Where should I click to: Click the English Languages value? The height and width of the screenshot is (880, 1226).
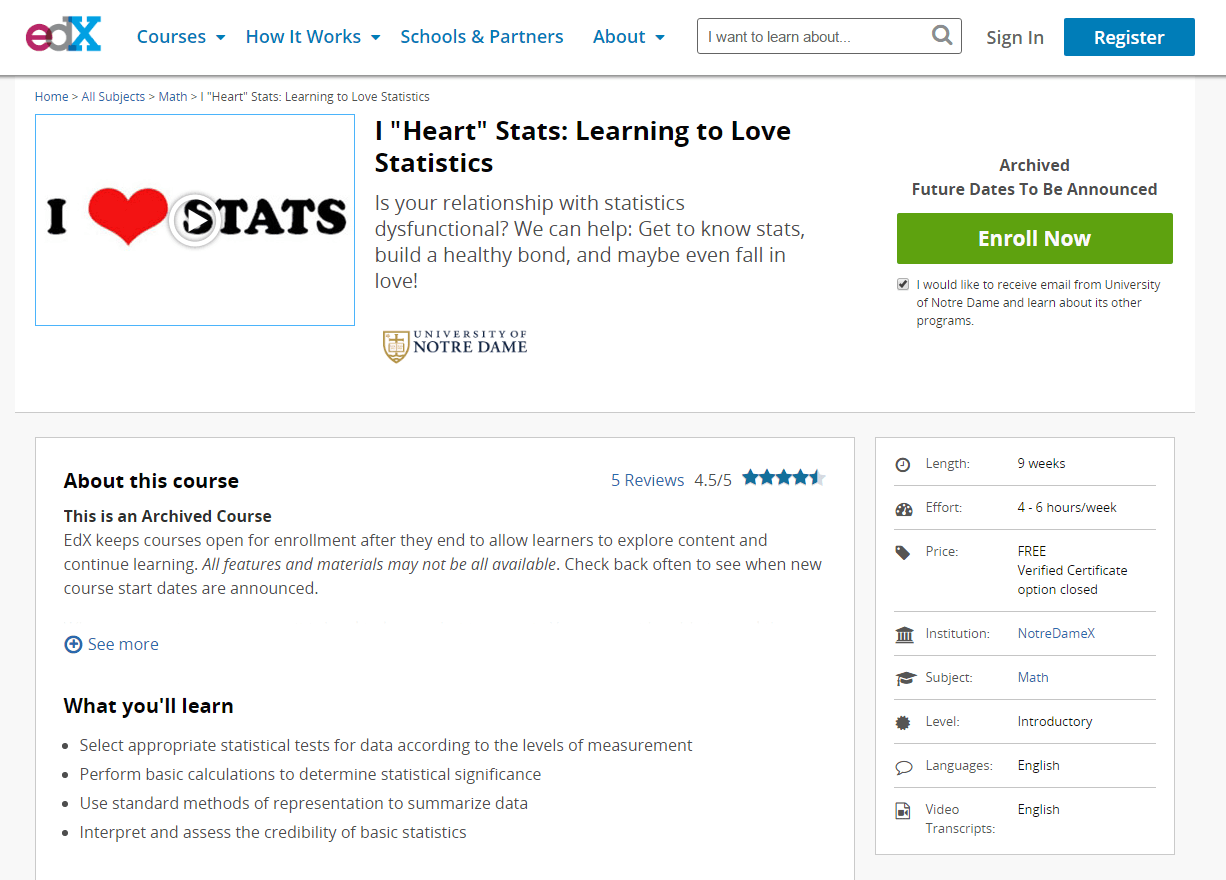[x=1038, y=766]
